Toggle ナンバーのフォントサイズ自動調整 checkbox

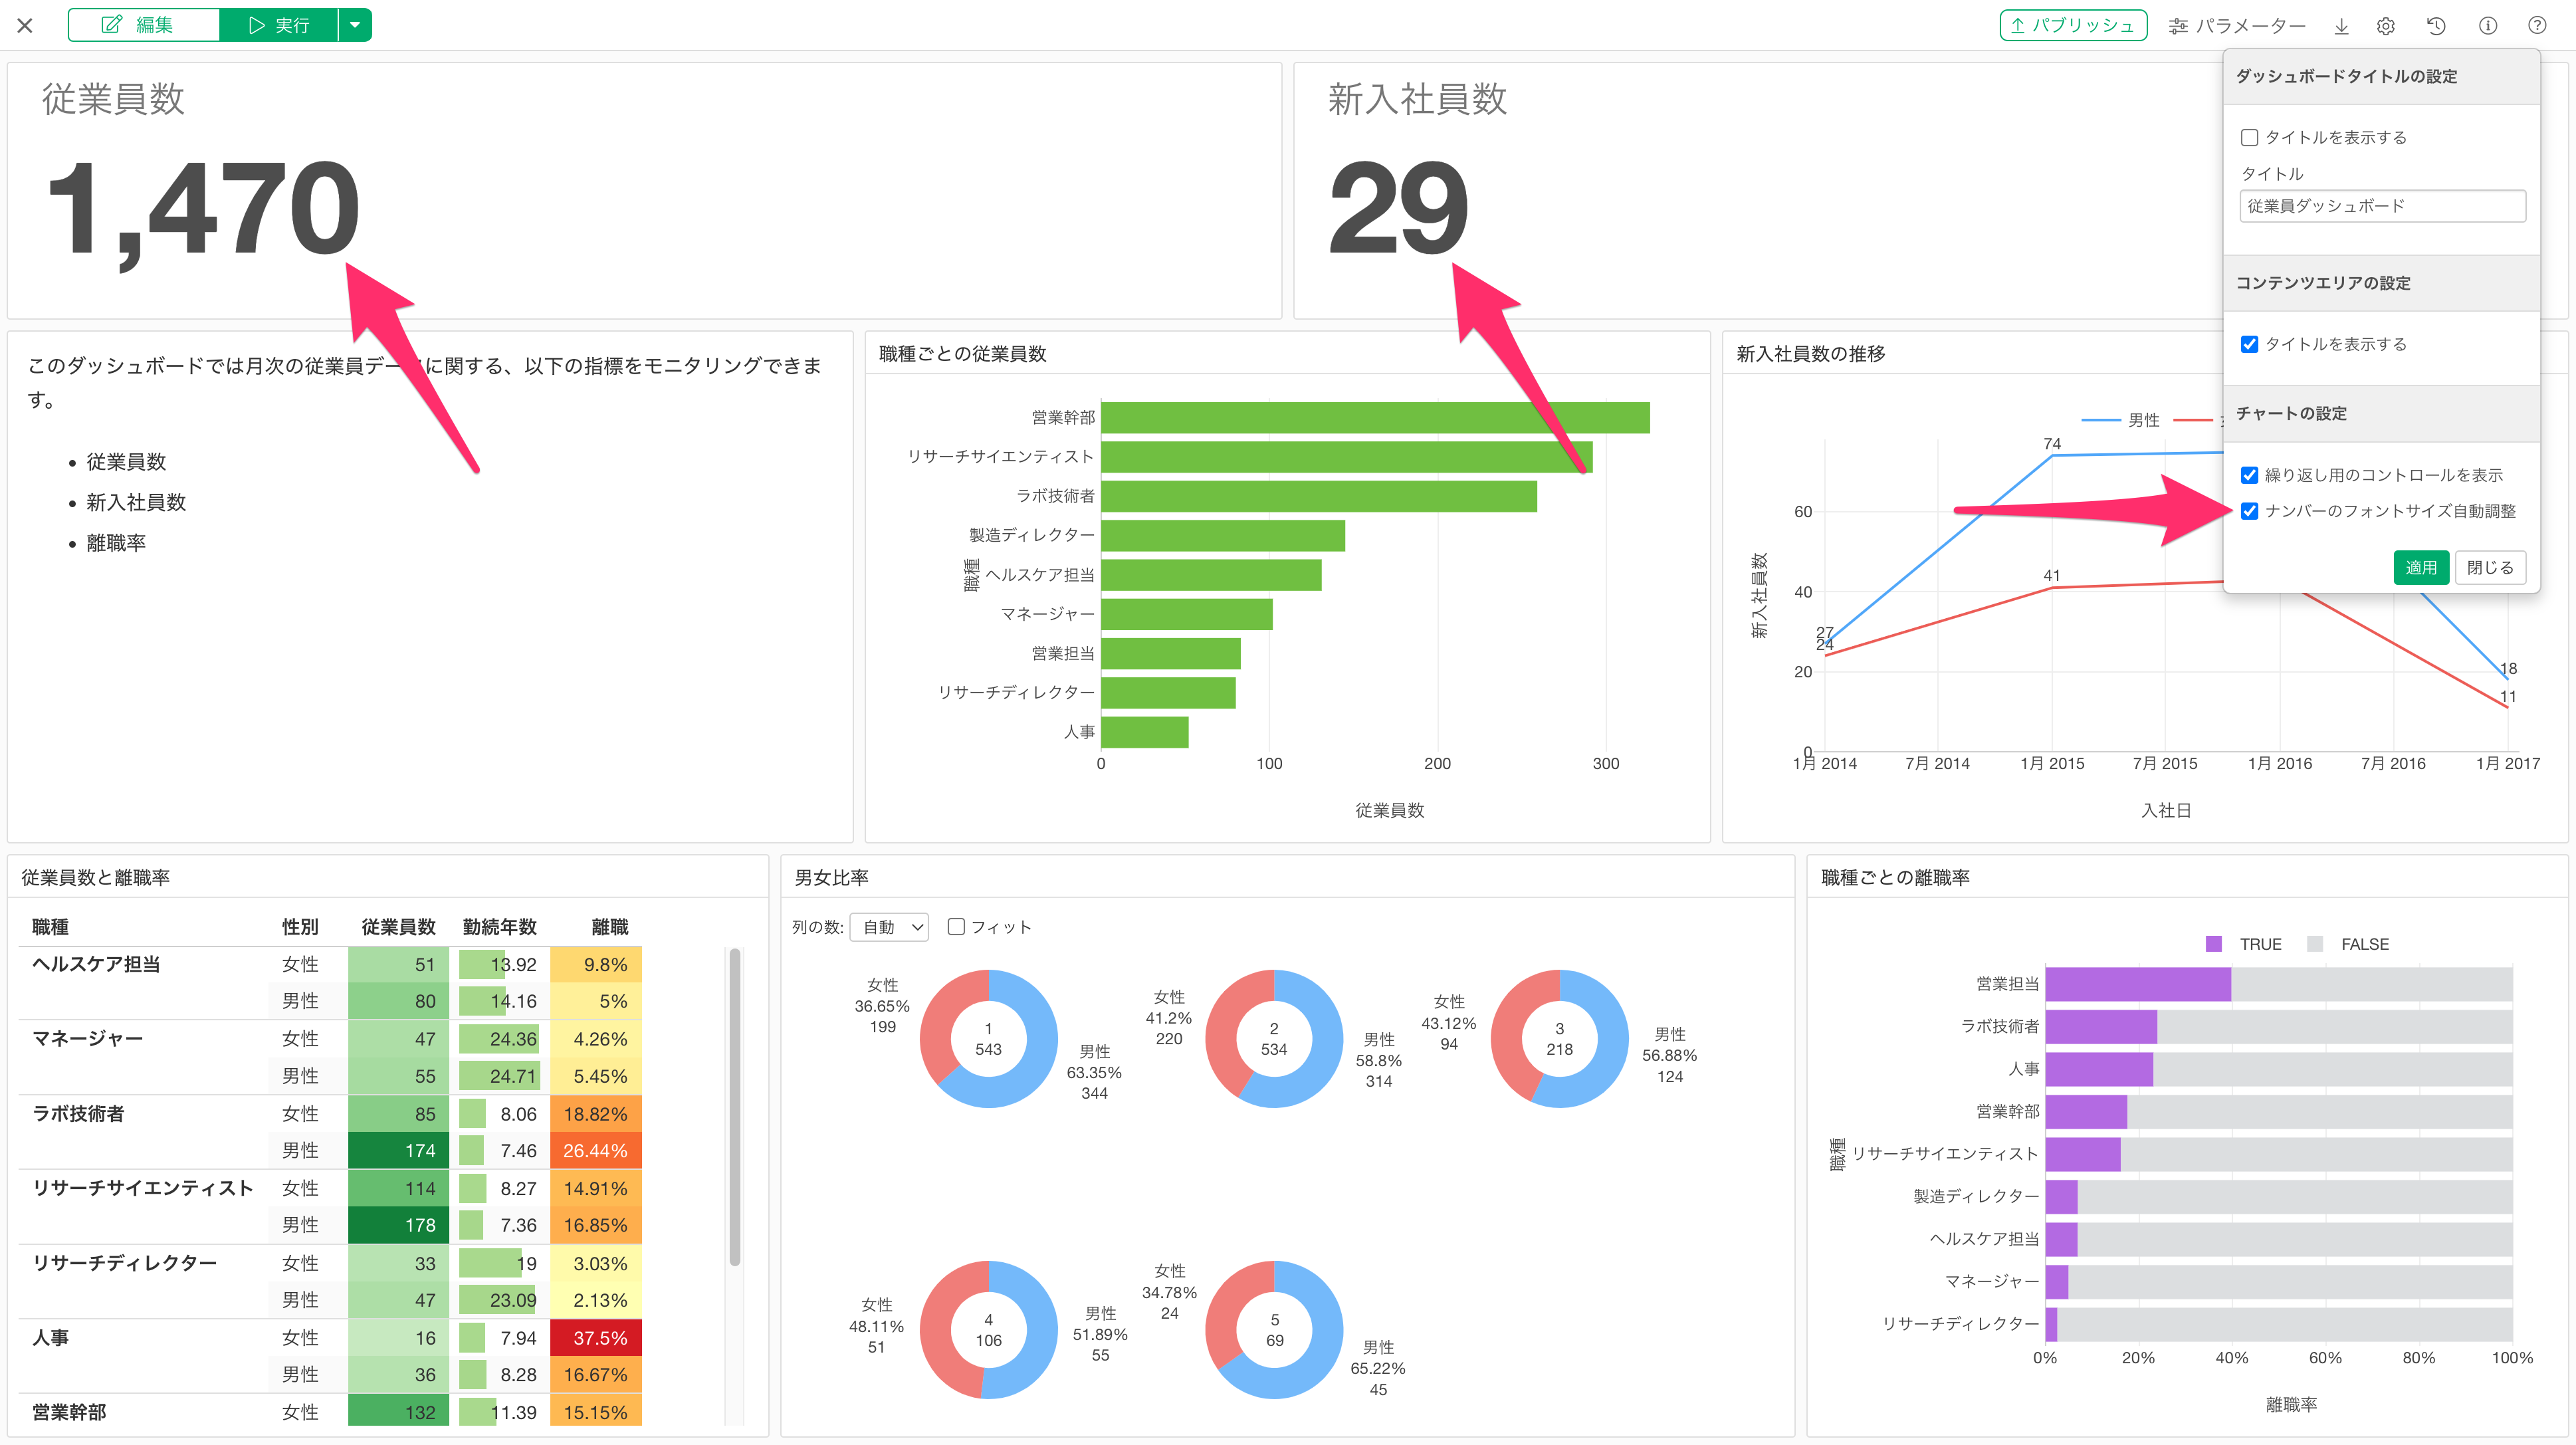tap(2249, 511)
